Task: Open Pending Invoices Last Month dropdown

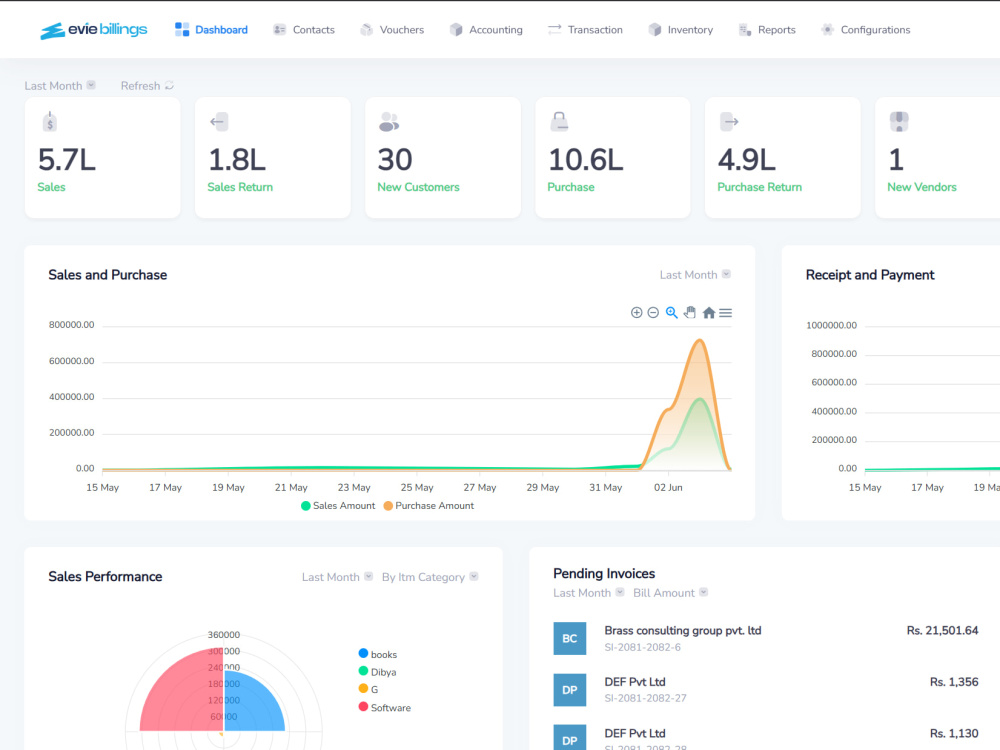Action: point(589,592)
